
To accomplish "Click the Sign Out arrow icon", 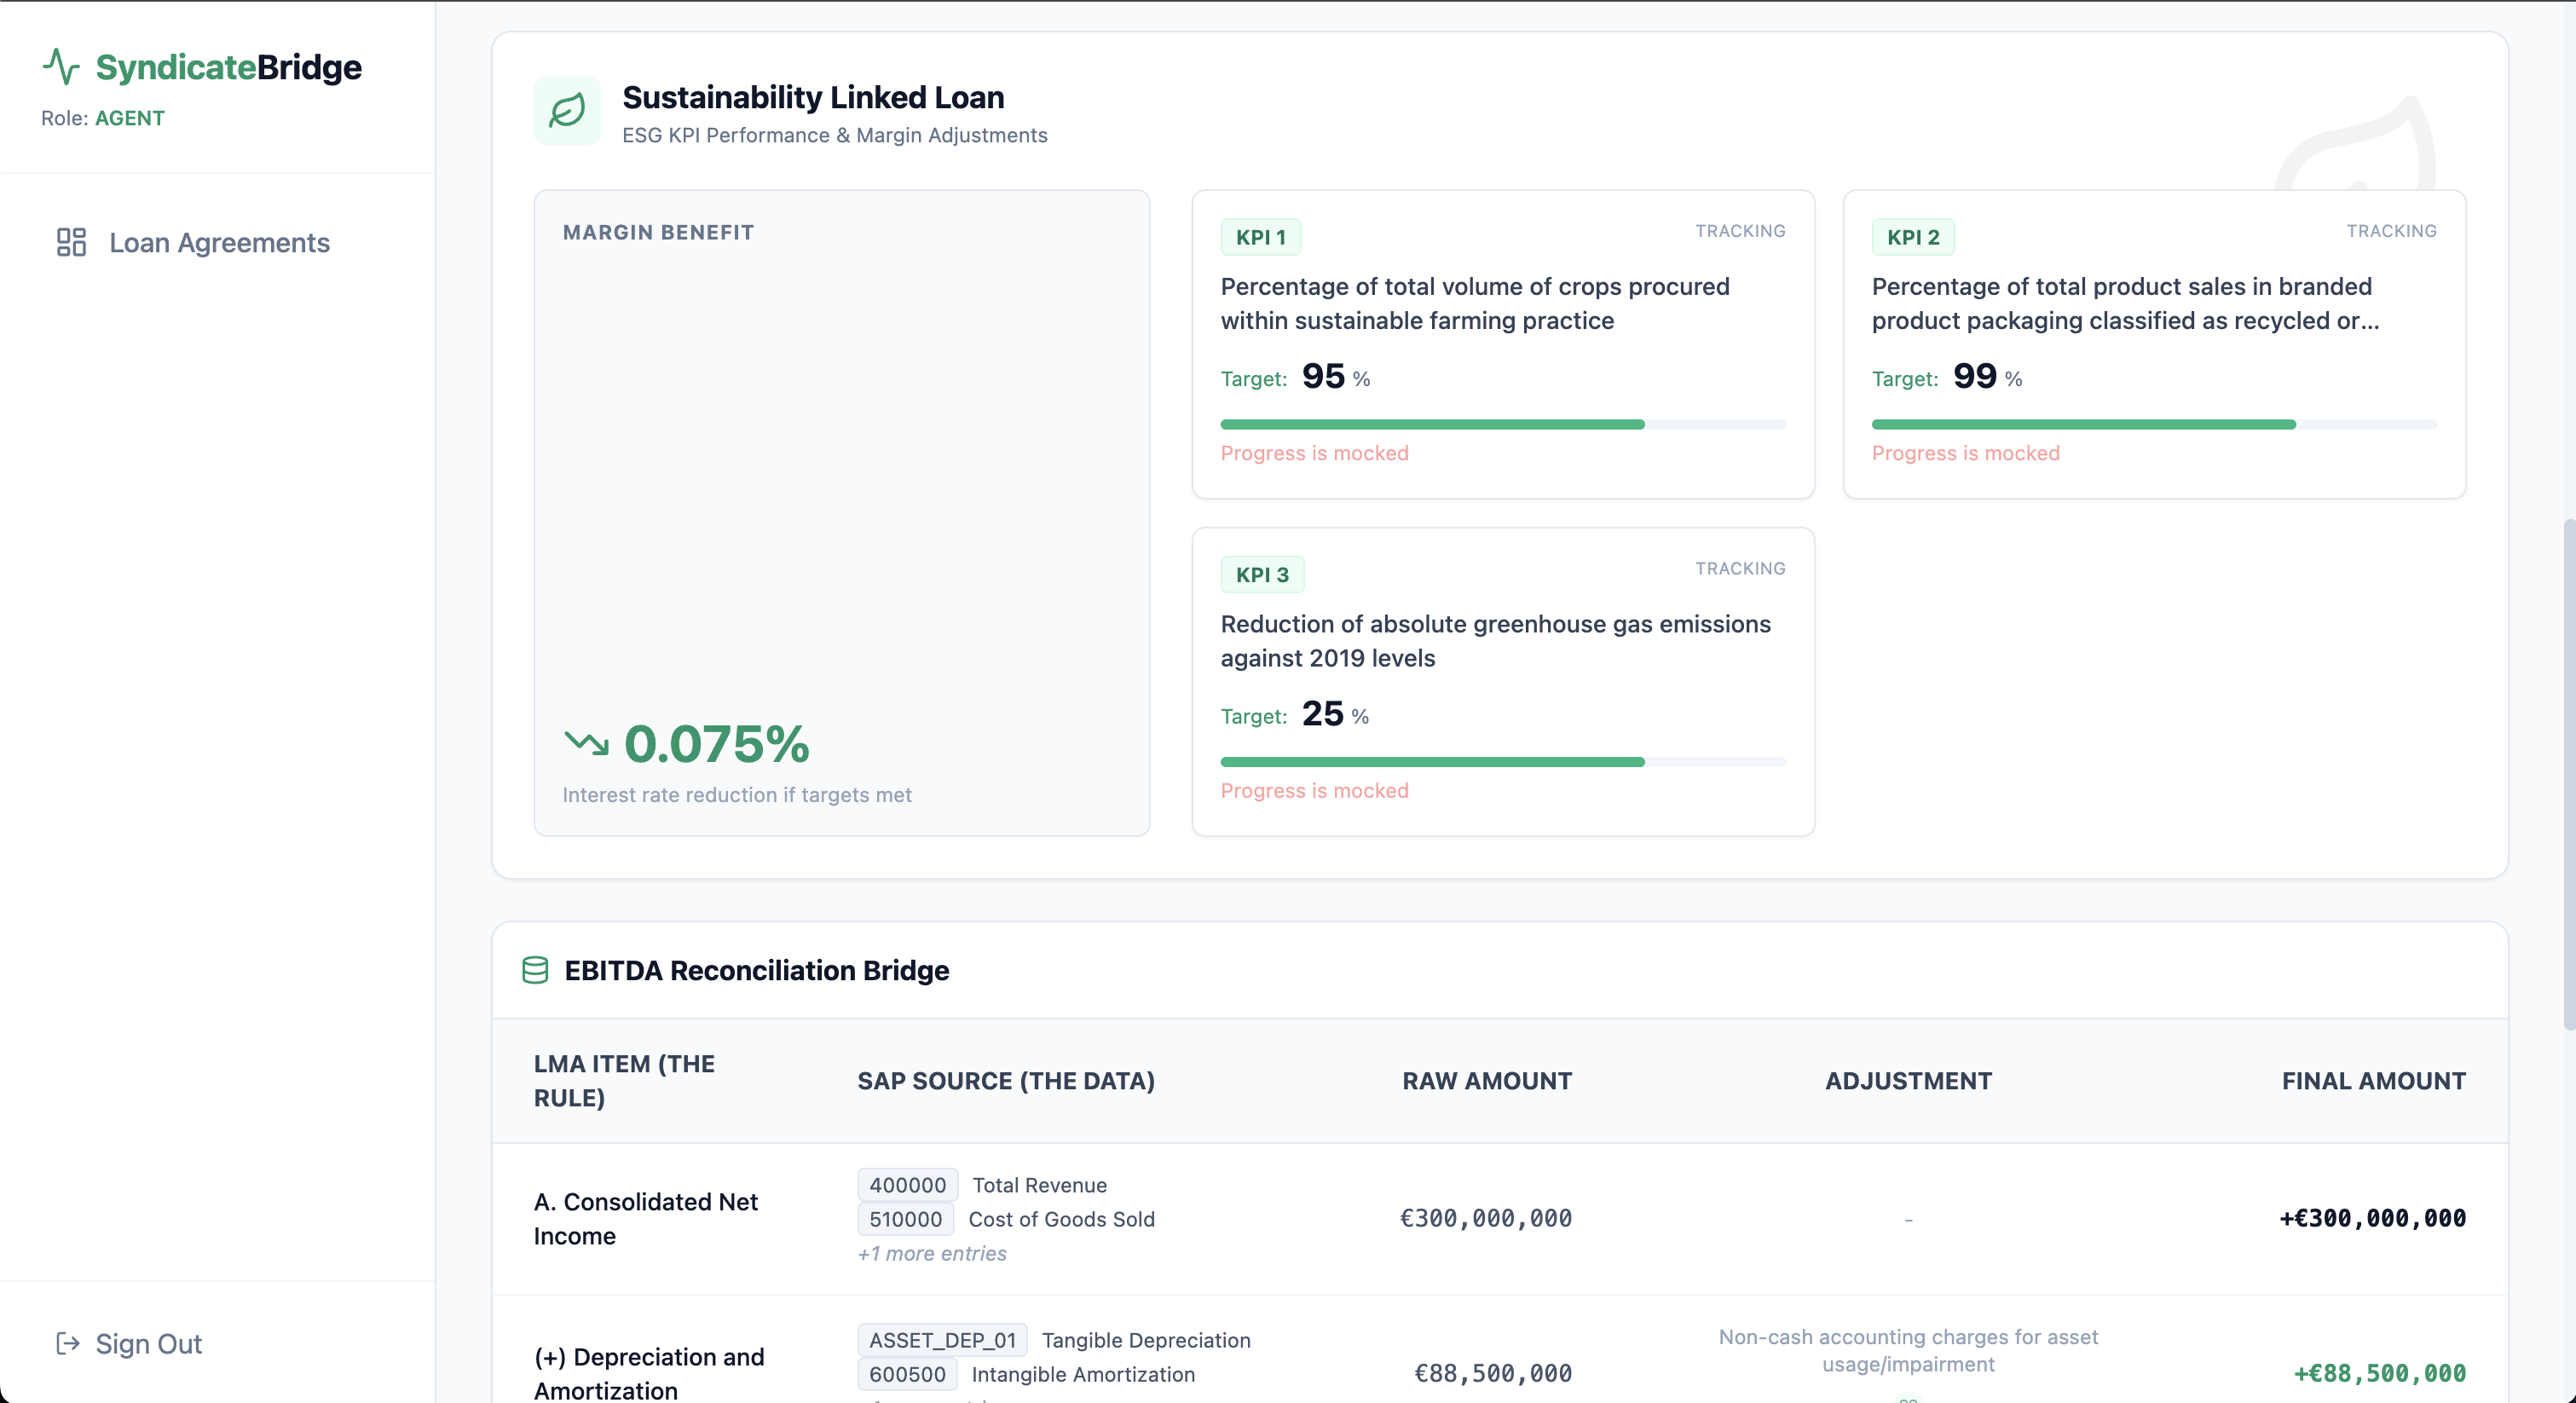I will [67, 1343].
